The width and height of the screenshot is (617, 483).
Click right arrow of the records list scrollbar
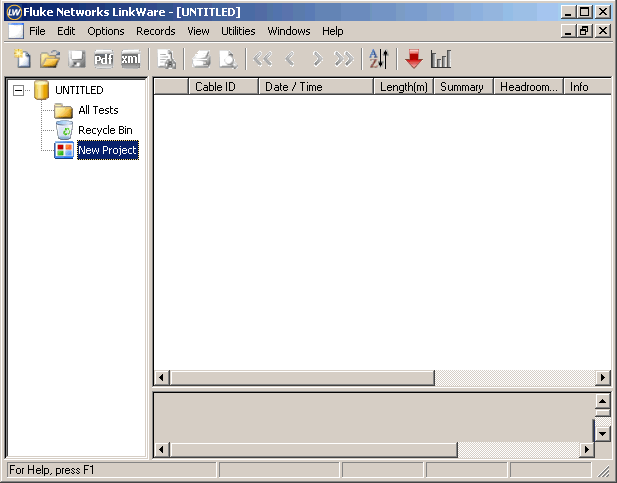(602, 378)
